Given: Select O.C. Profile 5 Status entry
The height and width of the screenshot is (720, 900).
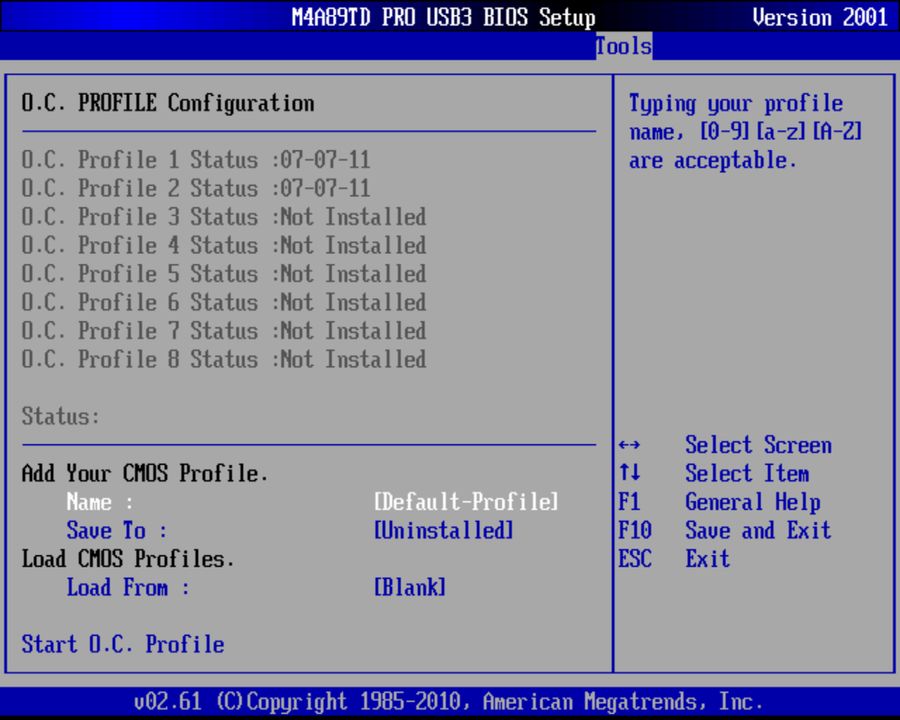Looking at the screenshot, I should click(x=222, y=273).
